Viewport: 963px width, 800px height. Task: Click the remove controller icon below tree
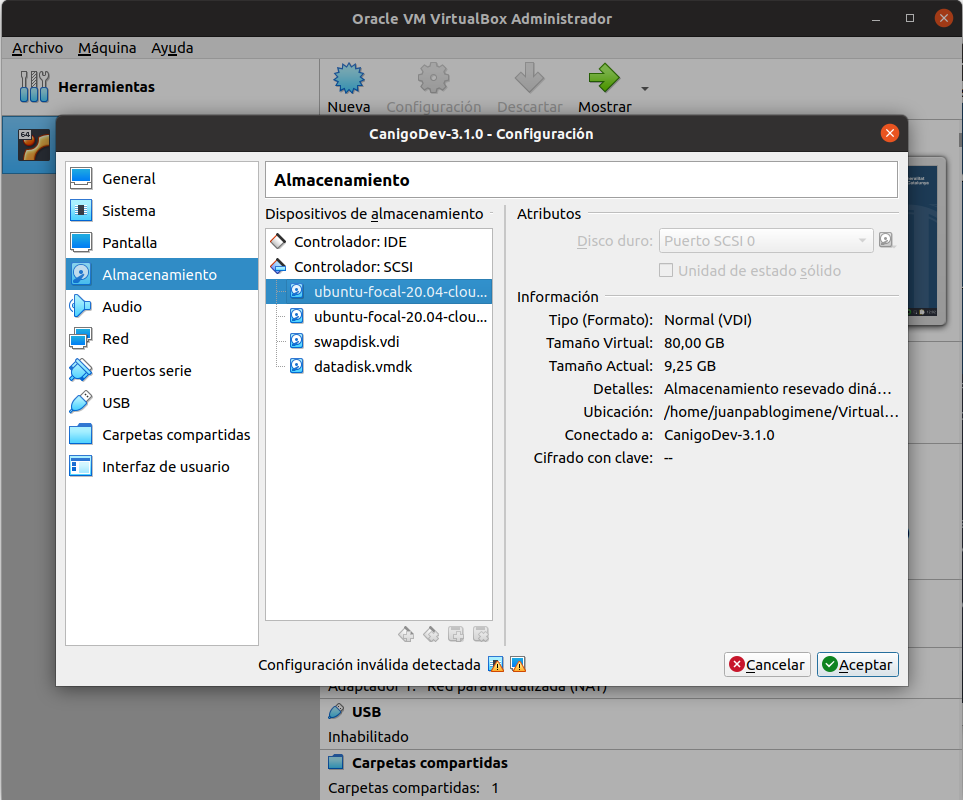point(431,634)
